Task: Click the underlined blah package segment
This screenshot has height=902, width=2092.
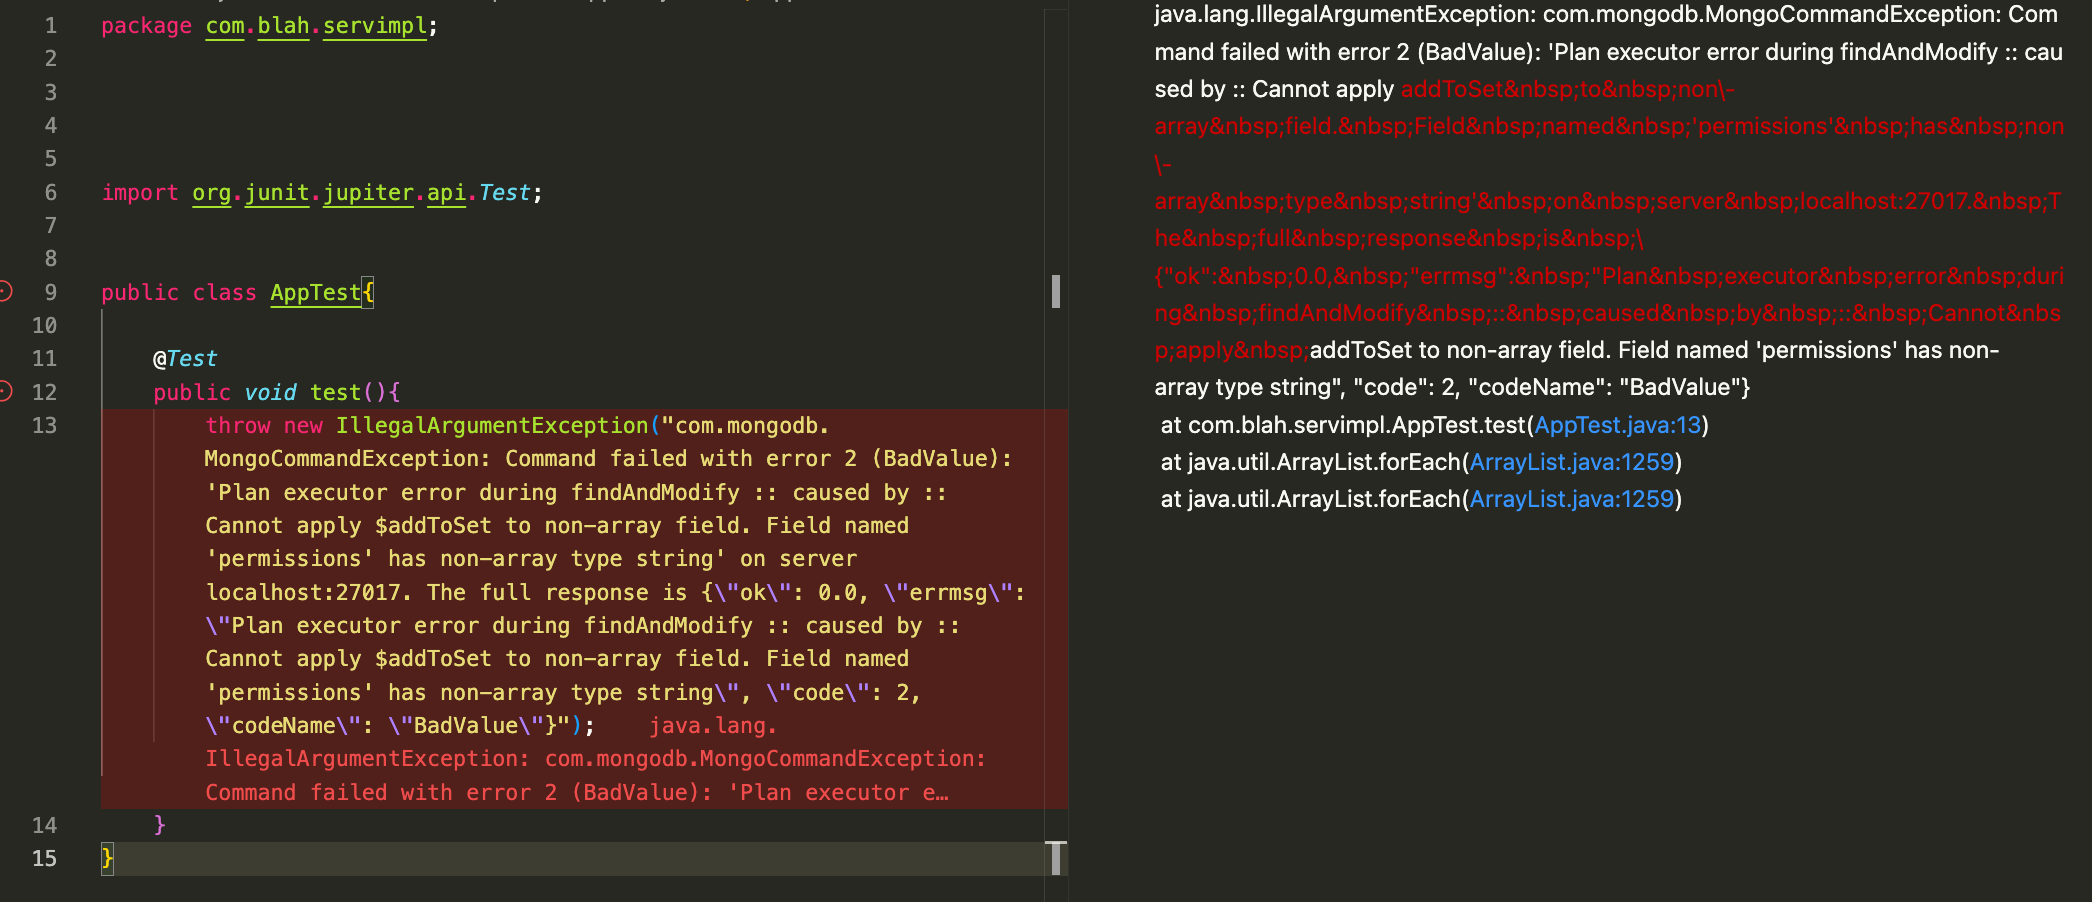Action: tap(282, 25)
